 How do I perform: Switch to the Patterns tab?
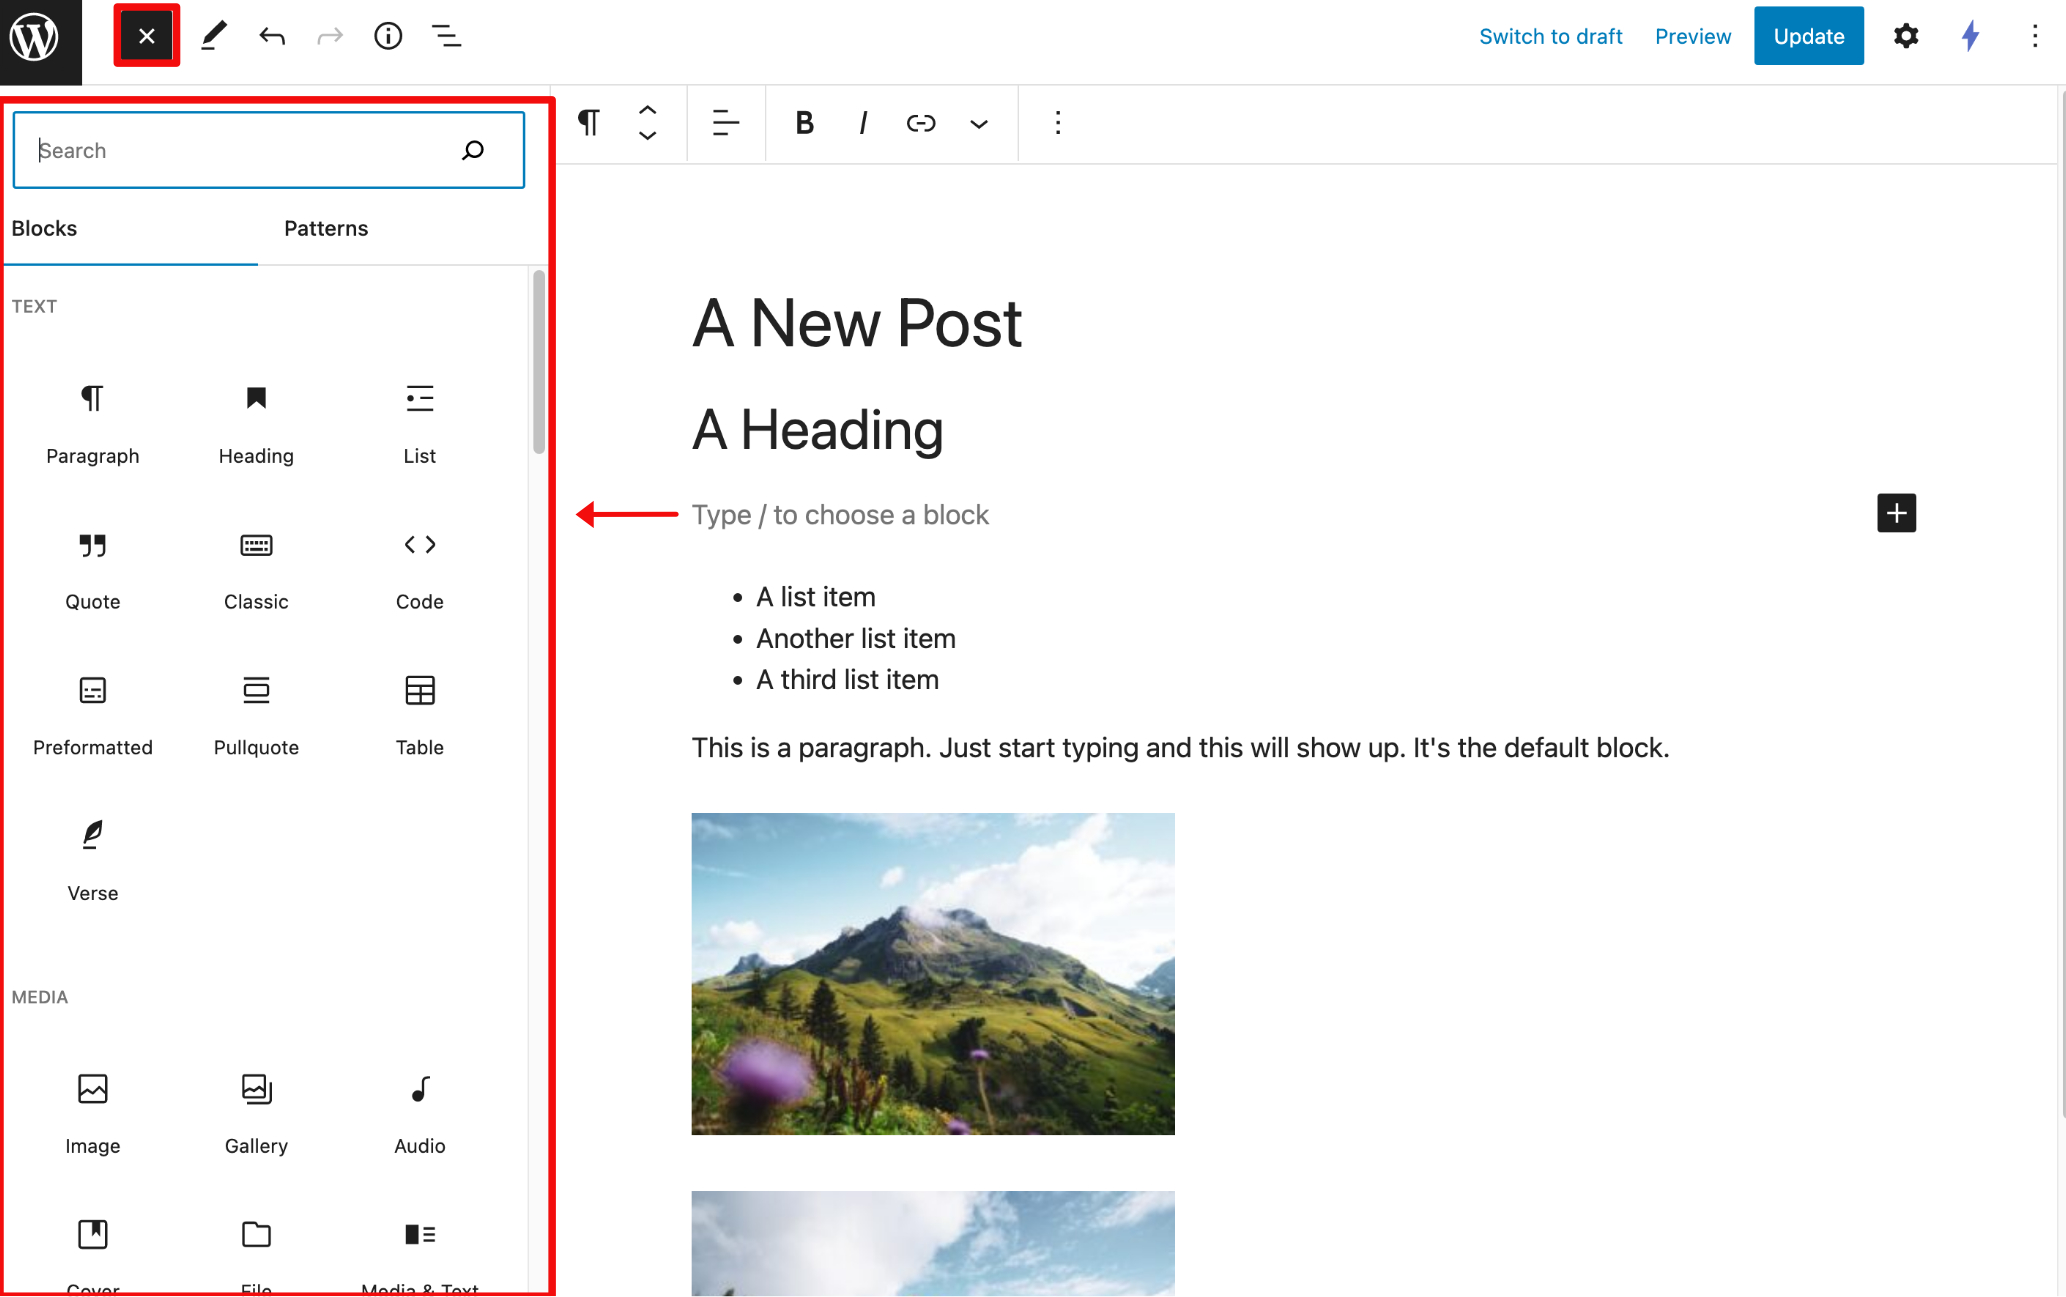pos(326,229)
